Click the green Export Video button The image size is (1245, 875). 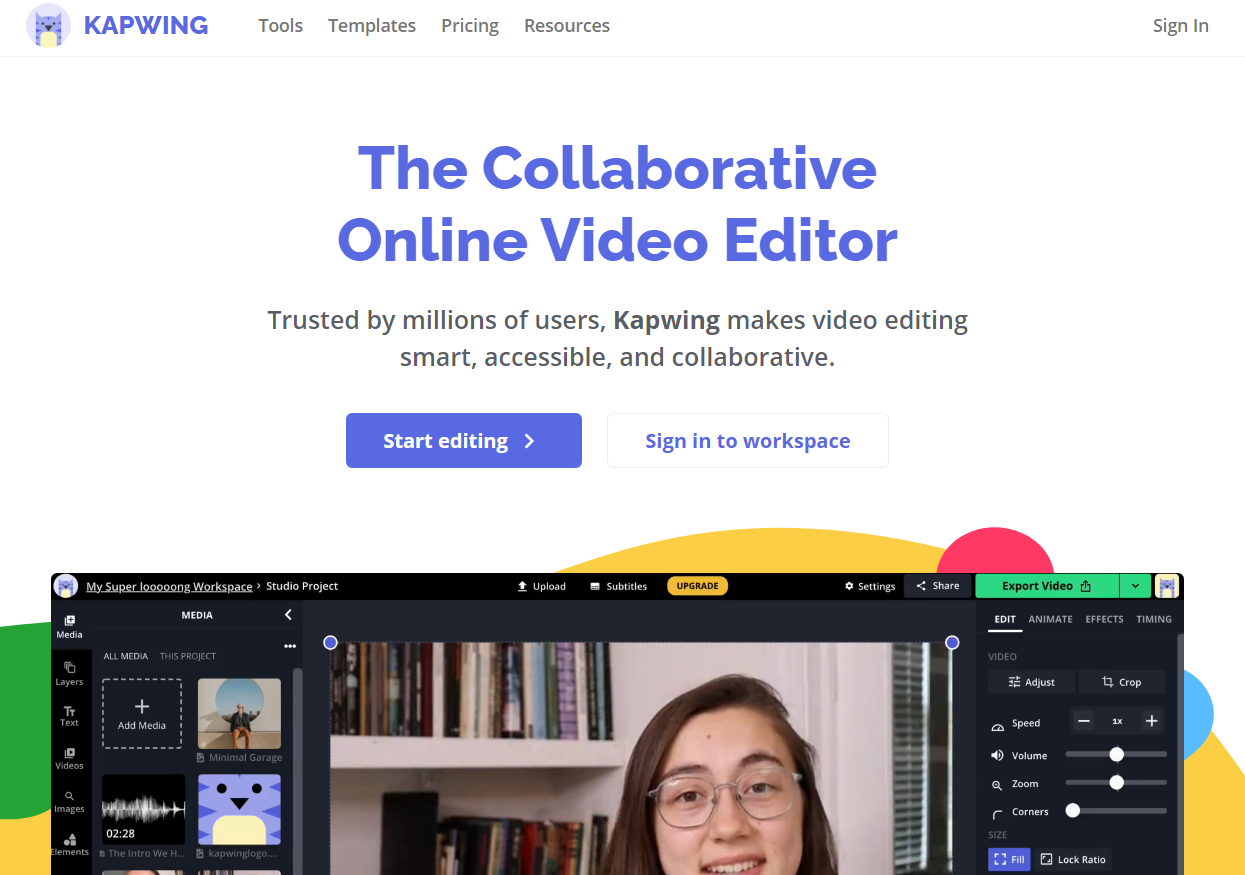click(1047, 586)
